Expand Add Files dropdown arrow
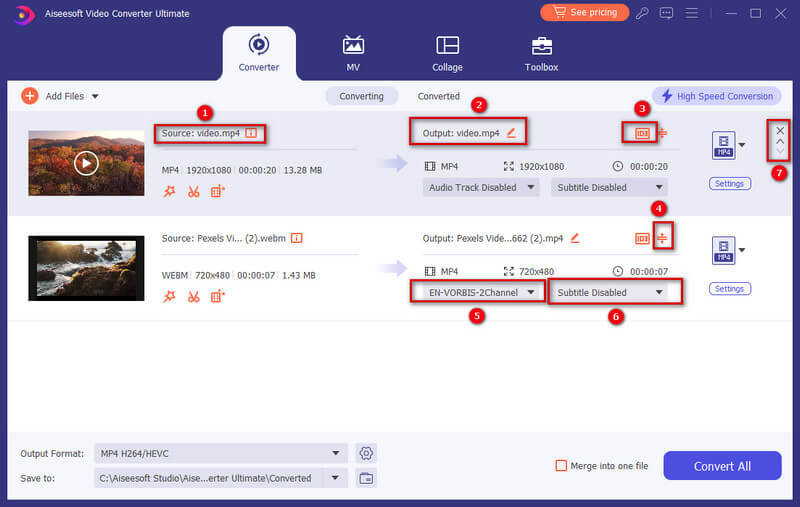This screenshot has width=800, height=507. point(95,96)
